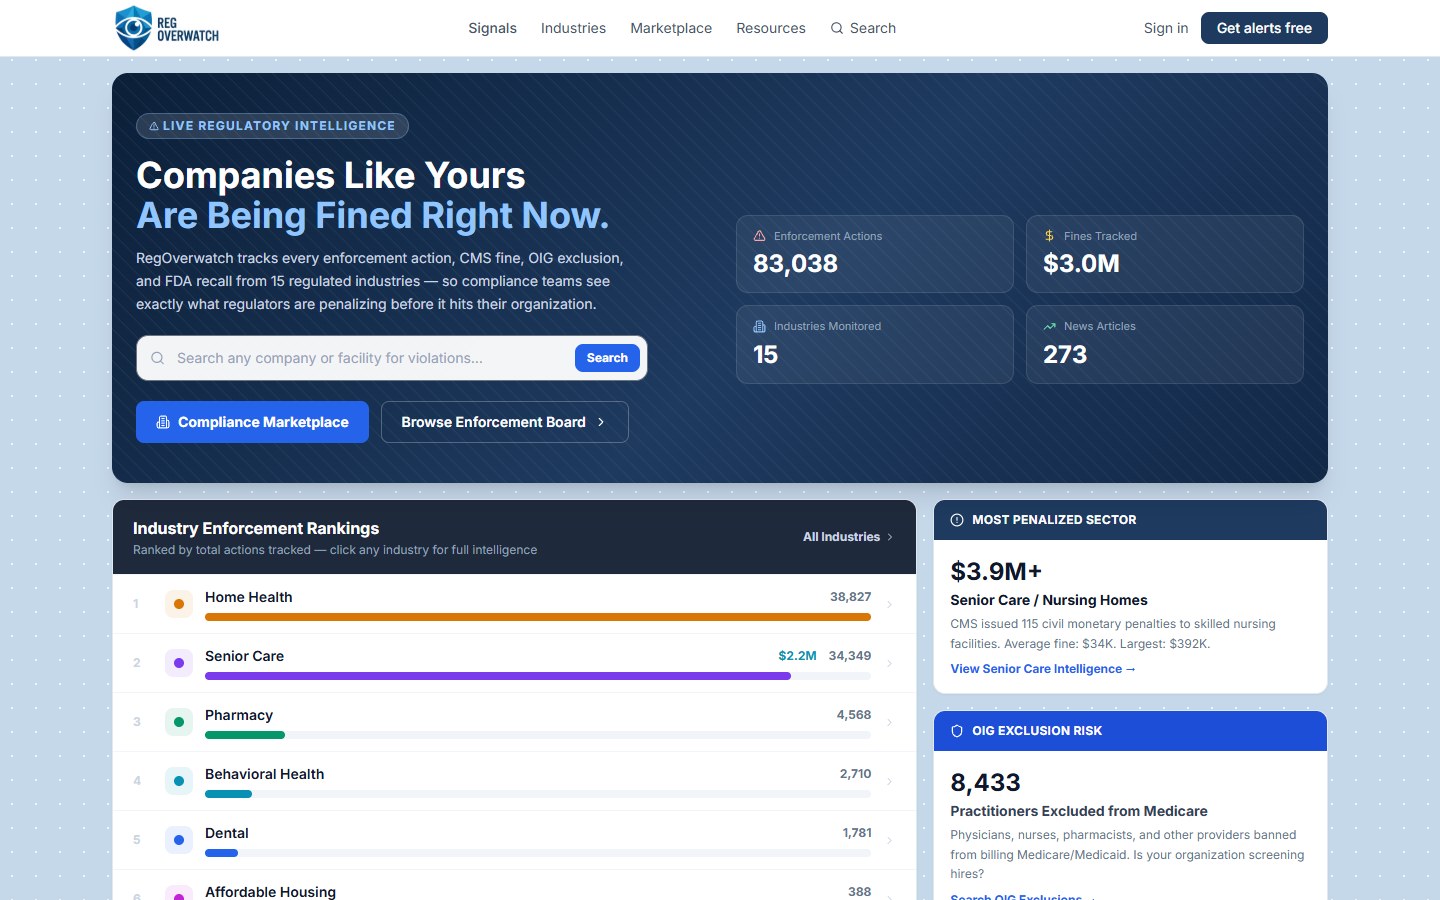Screen dimensions: 1440x900
Task: Open the All Industries link
Action: click(x=848, y=537)
